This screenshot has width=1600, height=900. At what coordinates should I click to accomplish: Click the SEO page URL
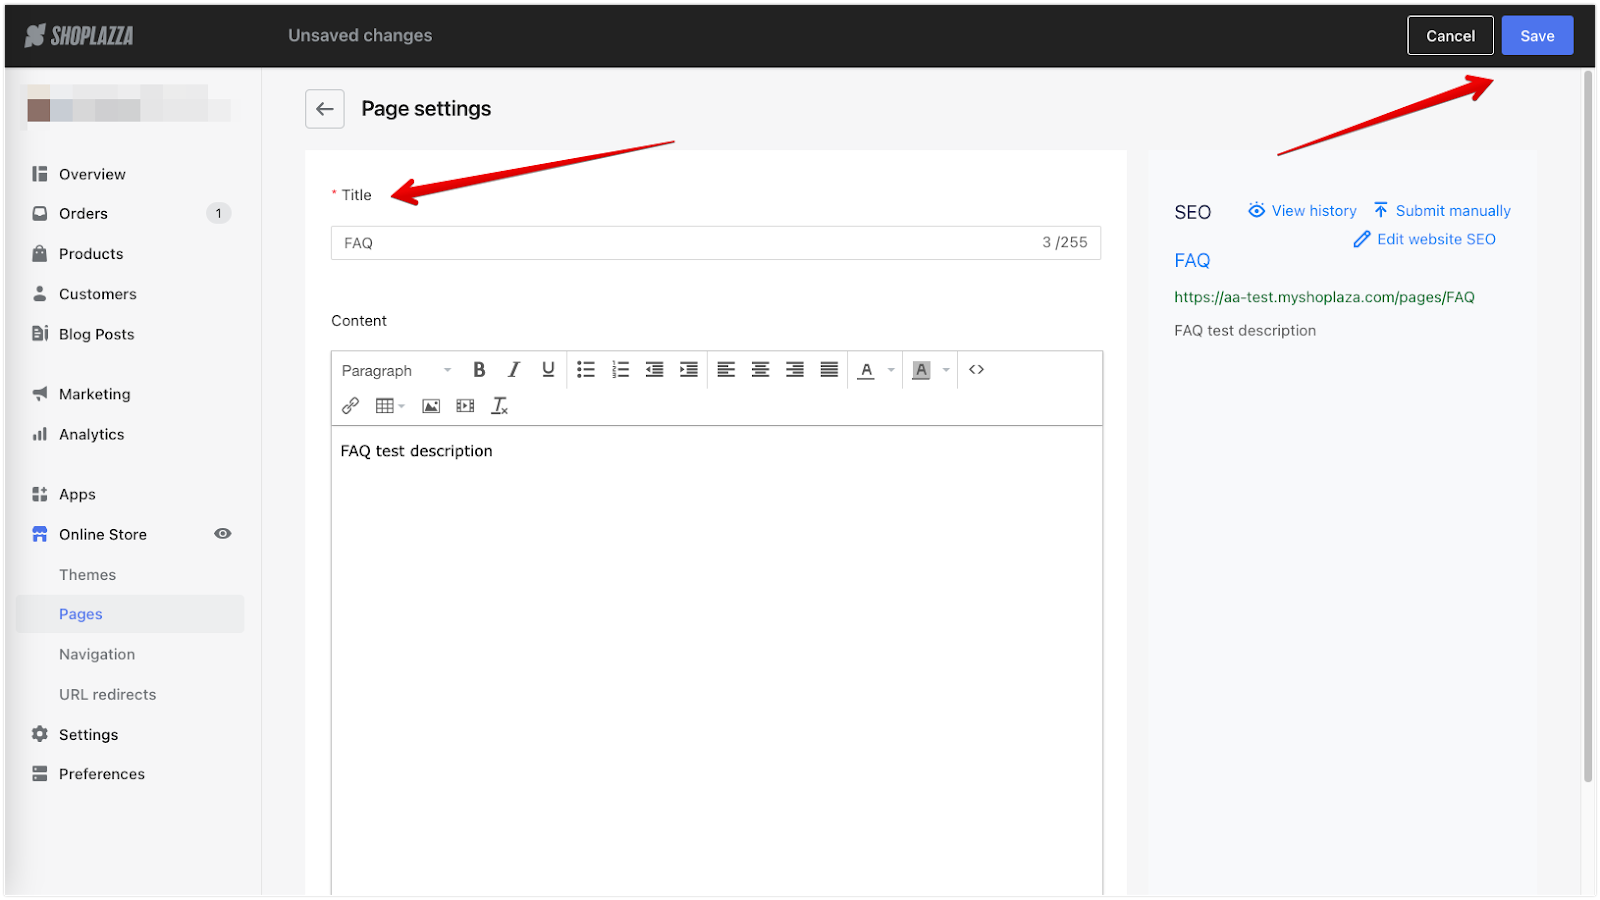(x=1324, y=297)
